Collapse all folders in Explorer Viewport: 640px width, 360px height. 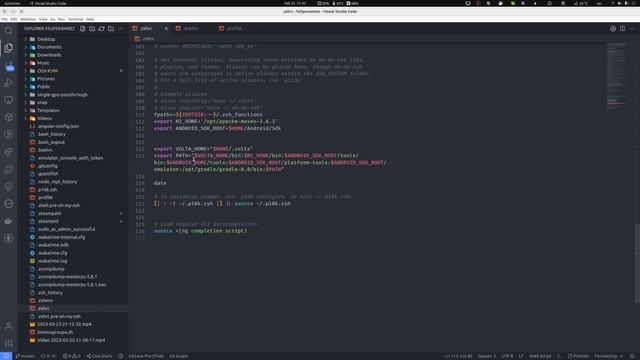tap(111, 29)
